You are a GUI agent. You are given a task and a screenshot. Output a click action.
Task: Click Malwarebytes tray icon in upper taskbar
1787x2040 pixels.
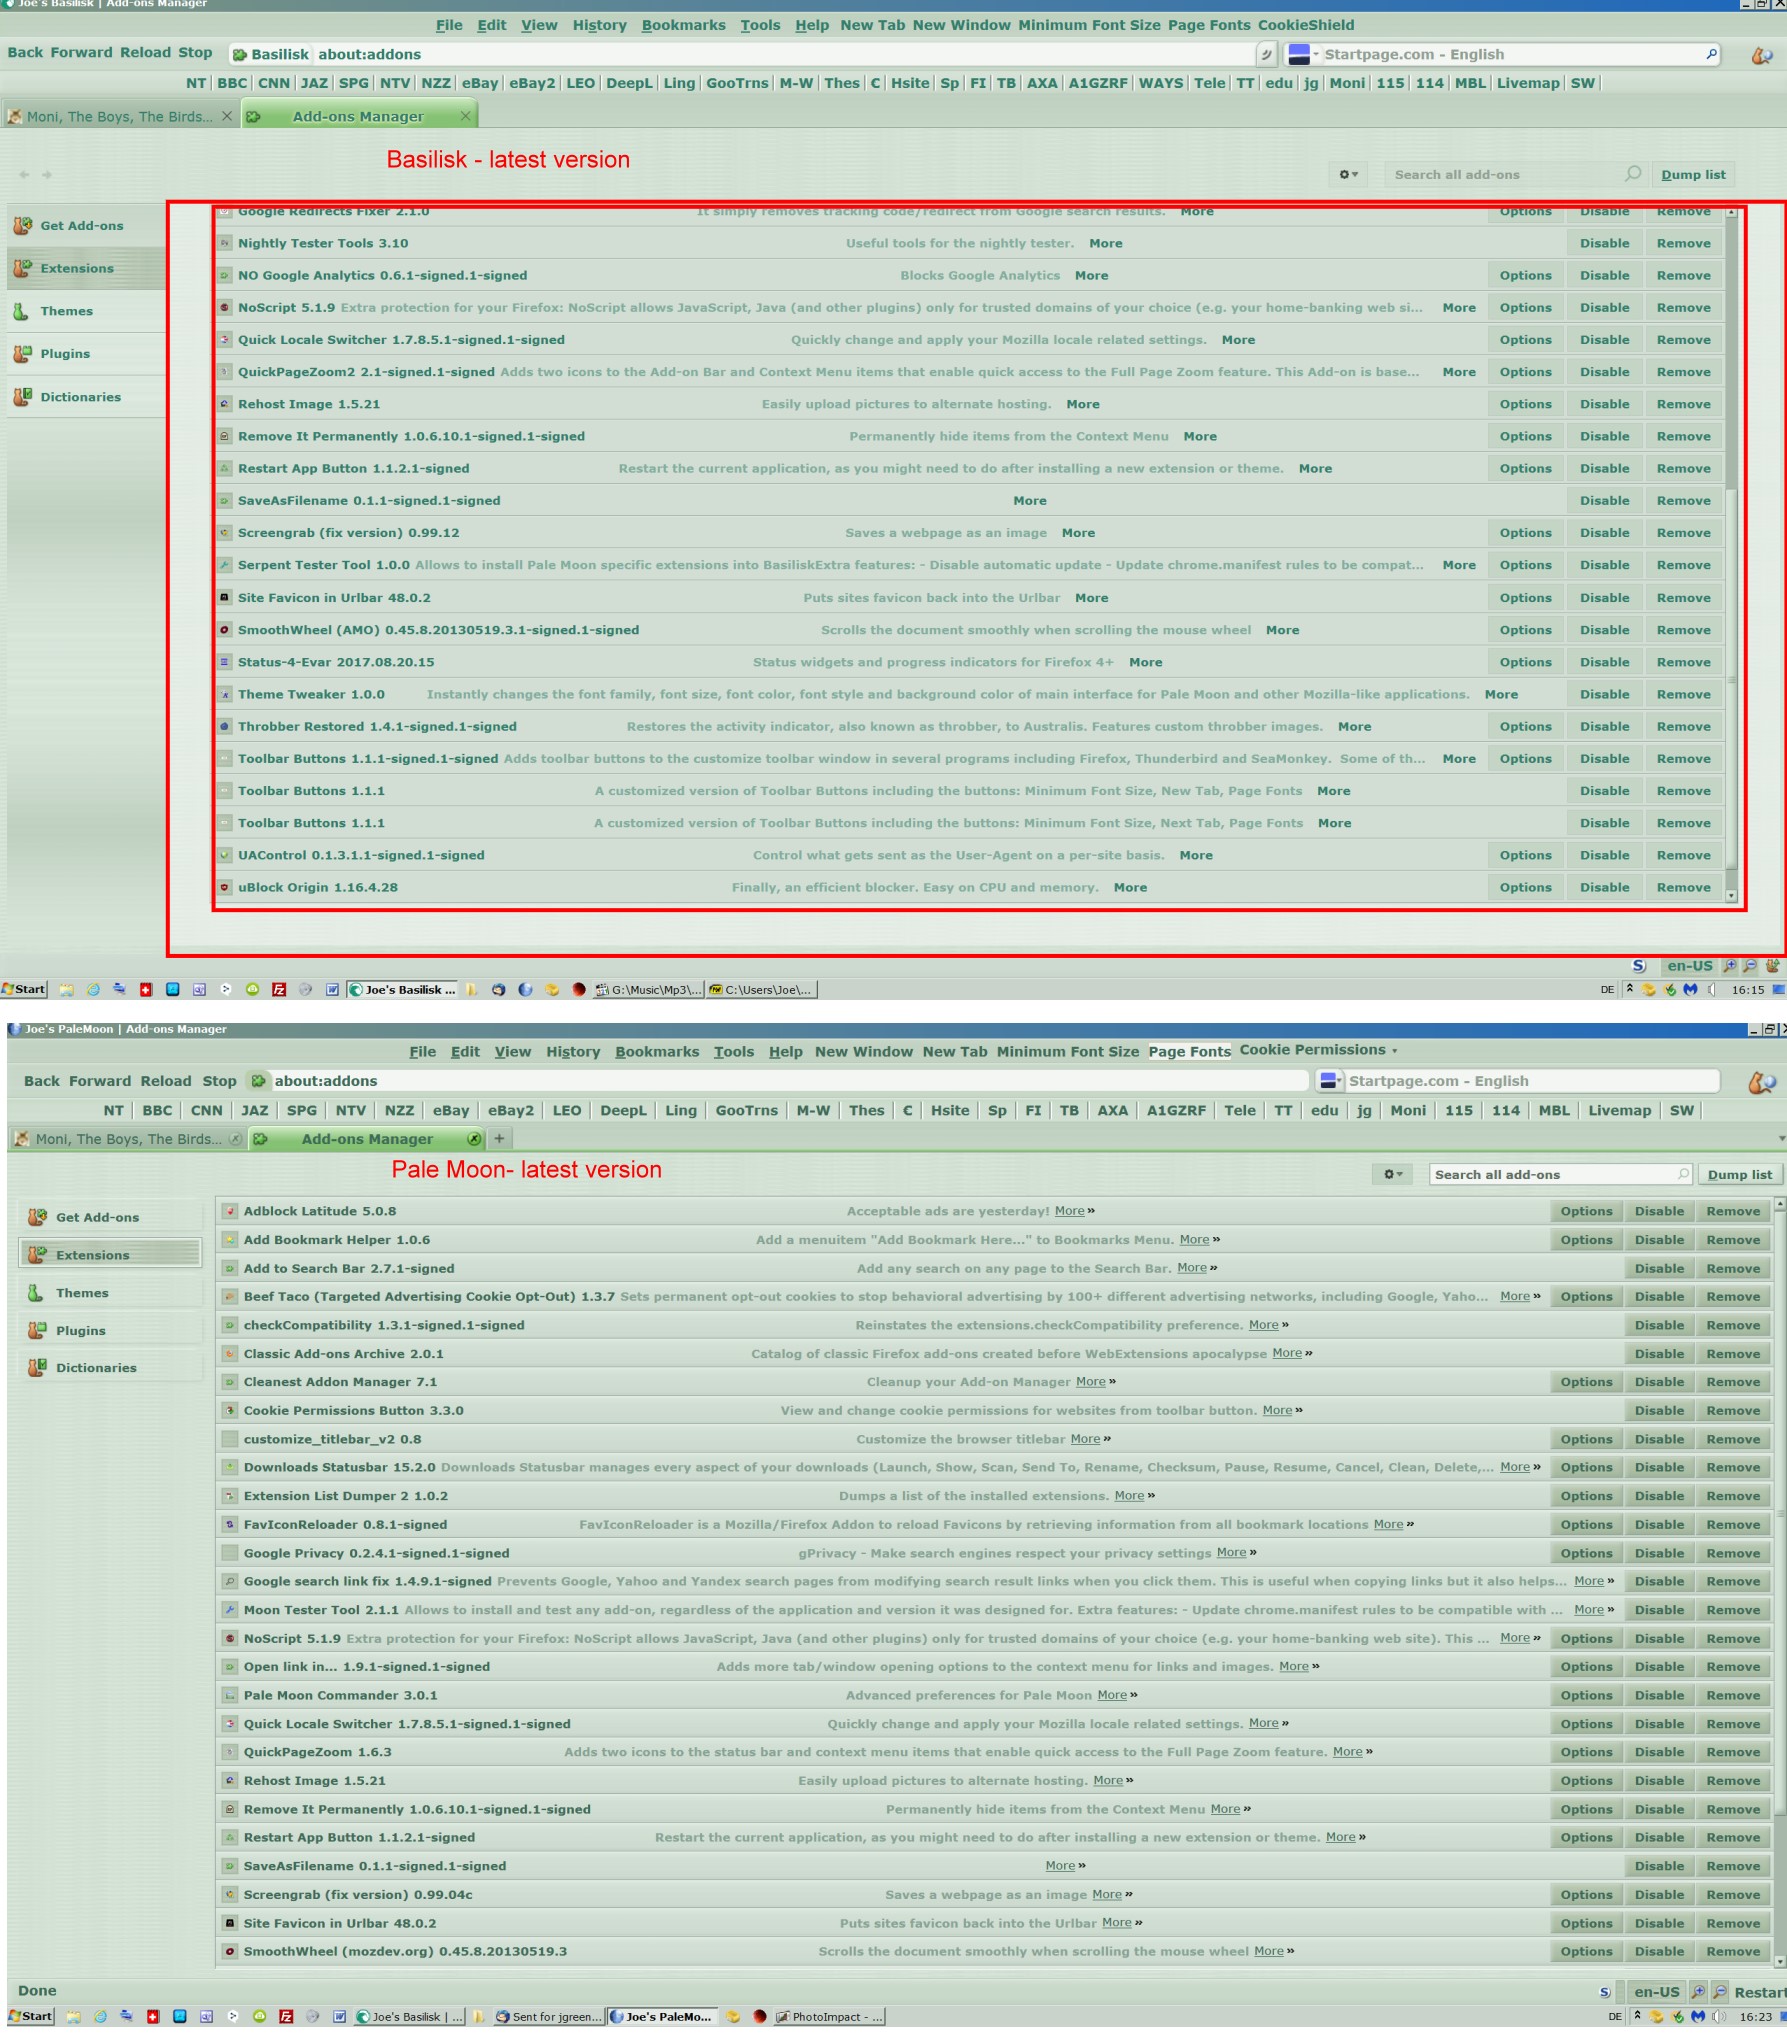click(1691, 989)
